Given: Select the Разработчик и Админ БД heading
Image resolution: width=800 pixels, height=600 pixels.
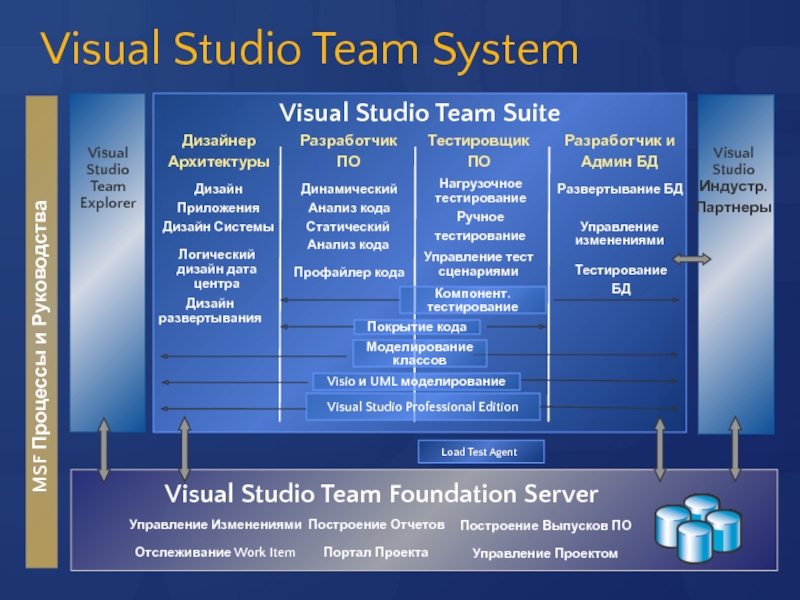Looking at the screenshot, I should coord(619,151).
